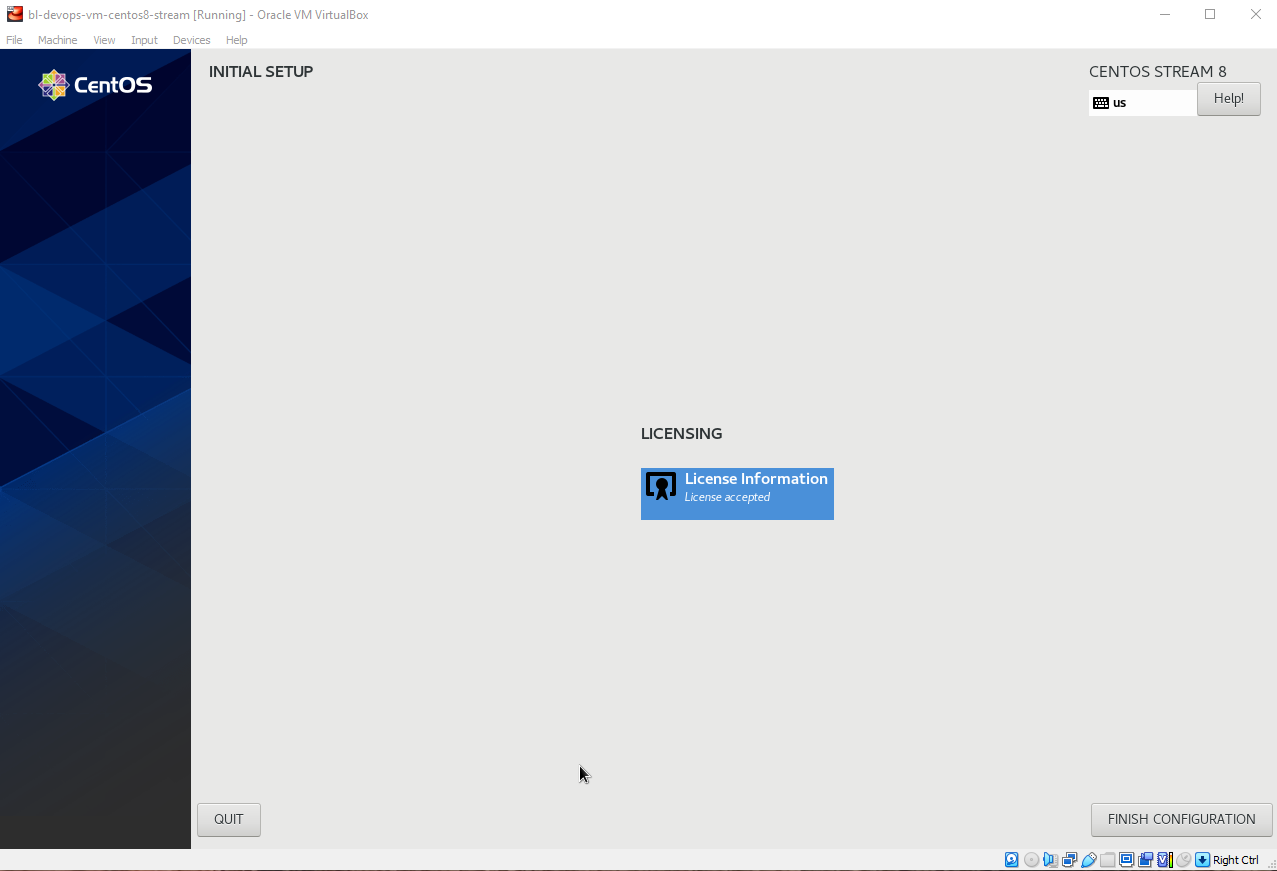Click the USB devices status icon
This screenshot has height=871, width=1277.
tap(1089, 860)
